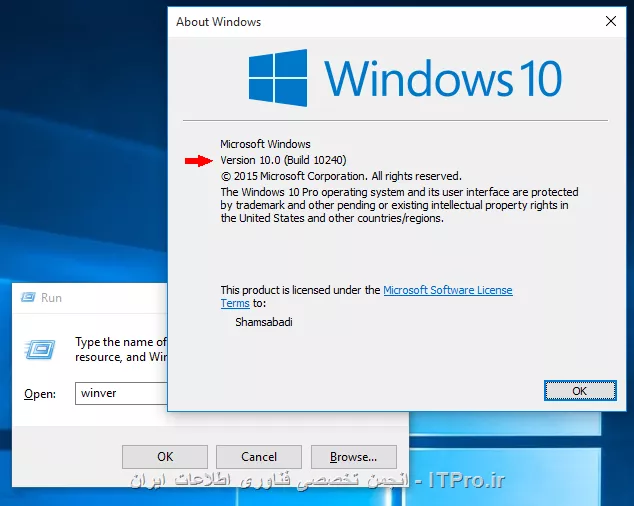Click the Windows 10 Pro trademark paragraph

pyautogui.click(x=399, y=205)
